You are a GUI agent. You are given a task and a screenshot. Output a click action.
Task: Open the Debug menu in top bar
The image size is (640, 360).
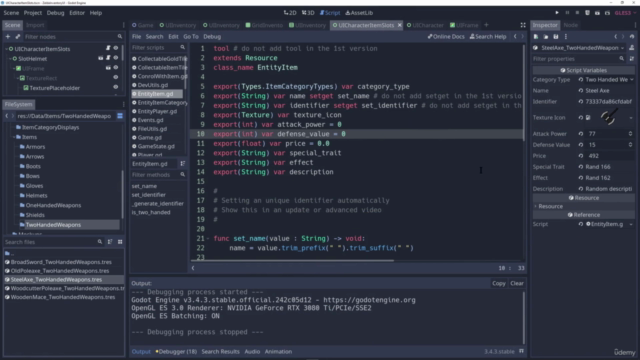coord(56,13)
